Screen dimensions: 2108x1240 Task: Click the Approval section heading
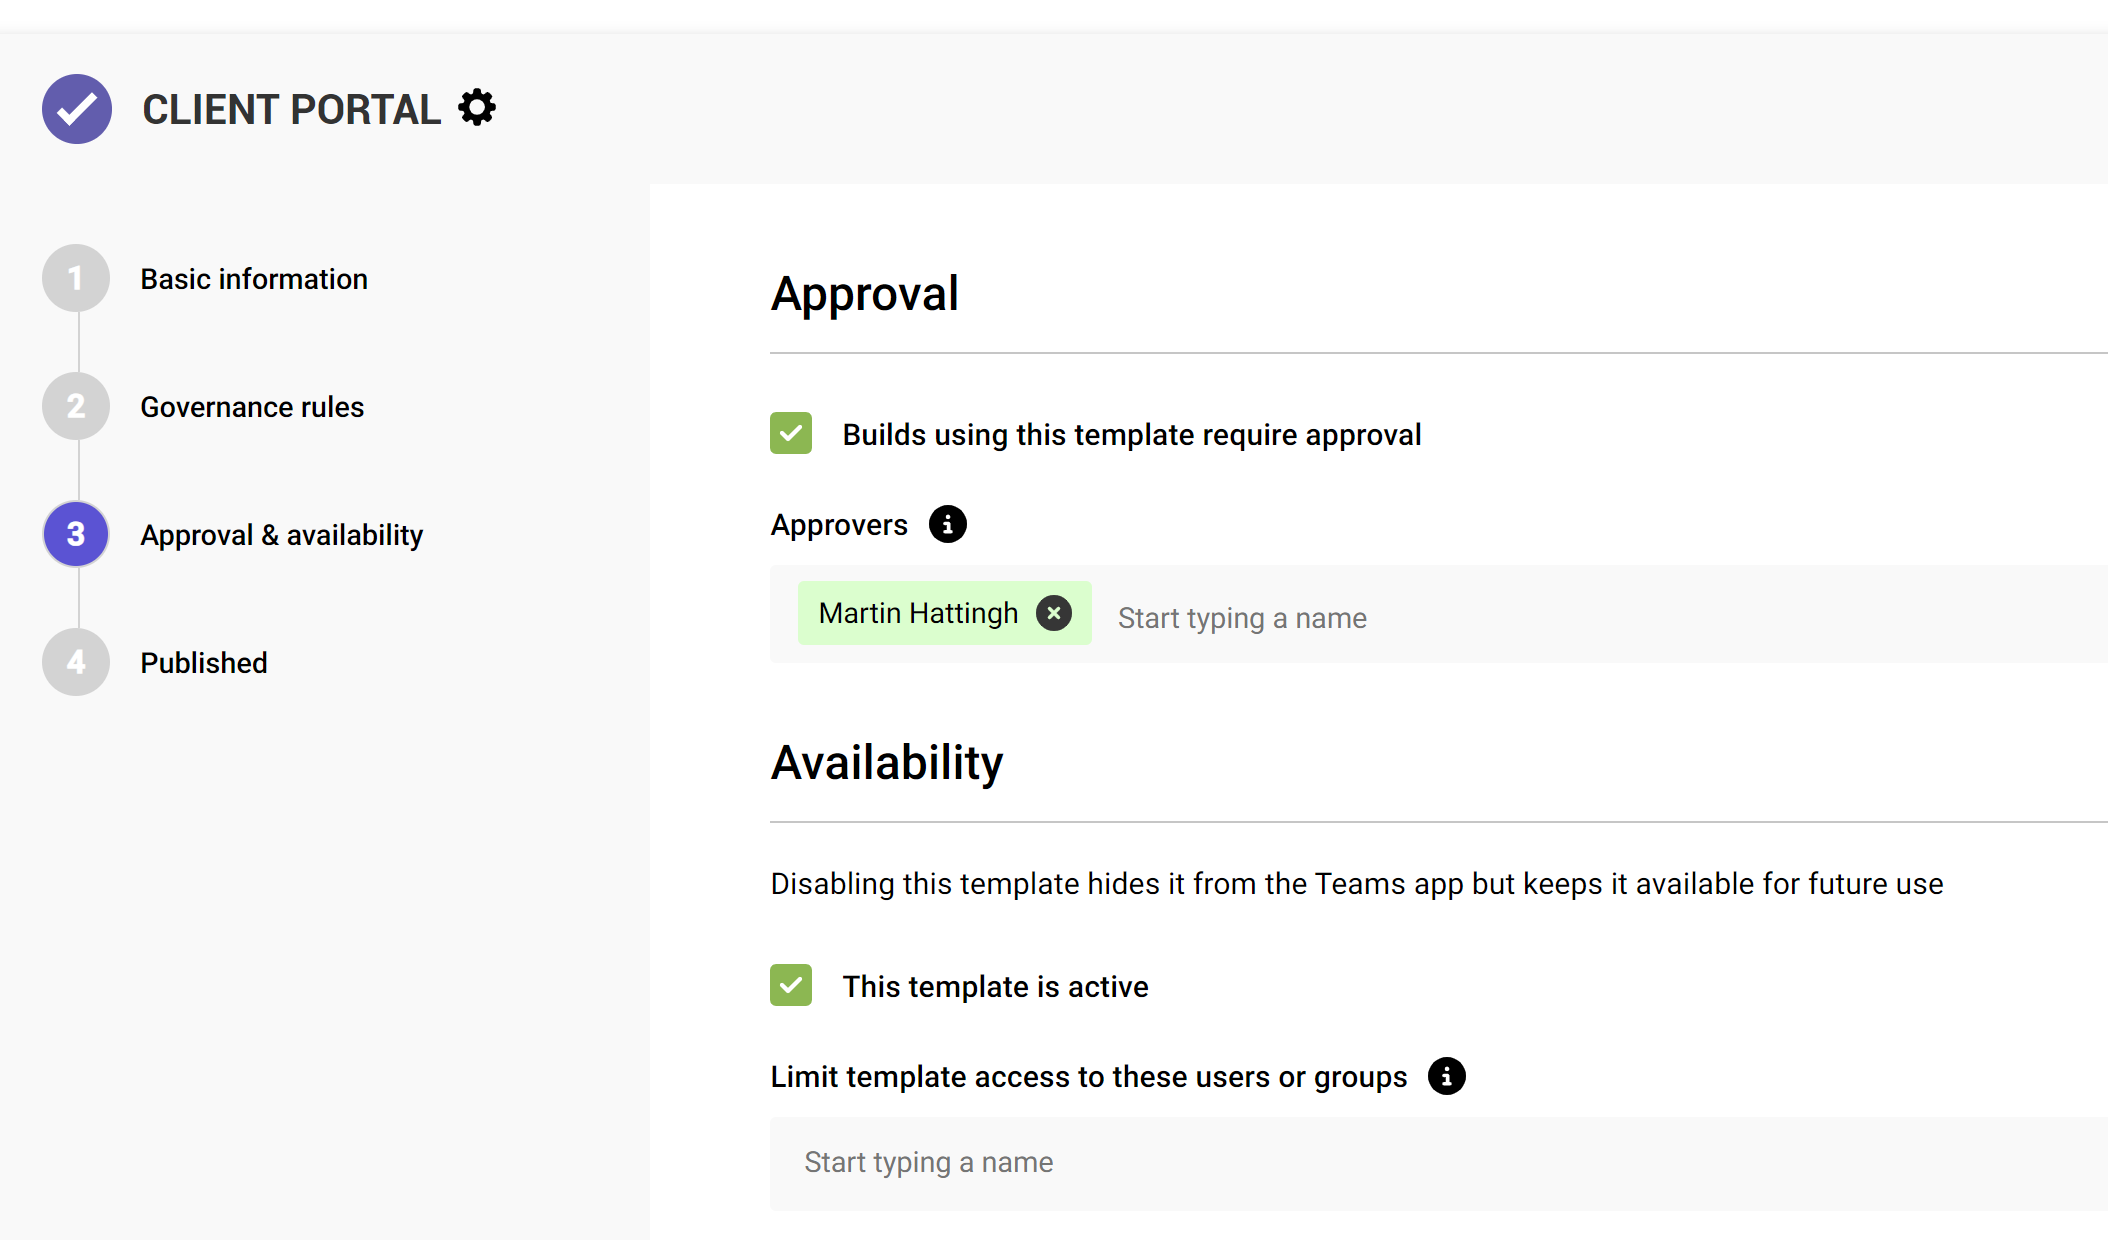(865, 294)
